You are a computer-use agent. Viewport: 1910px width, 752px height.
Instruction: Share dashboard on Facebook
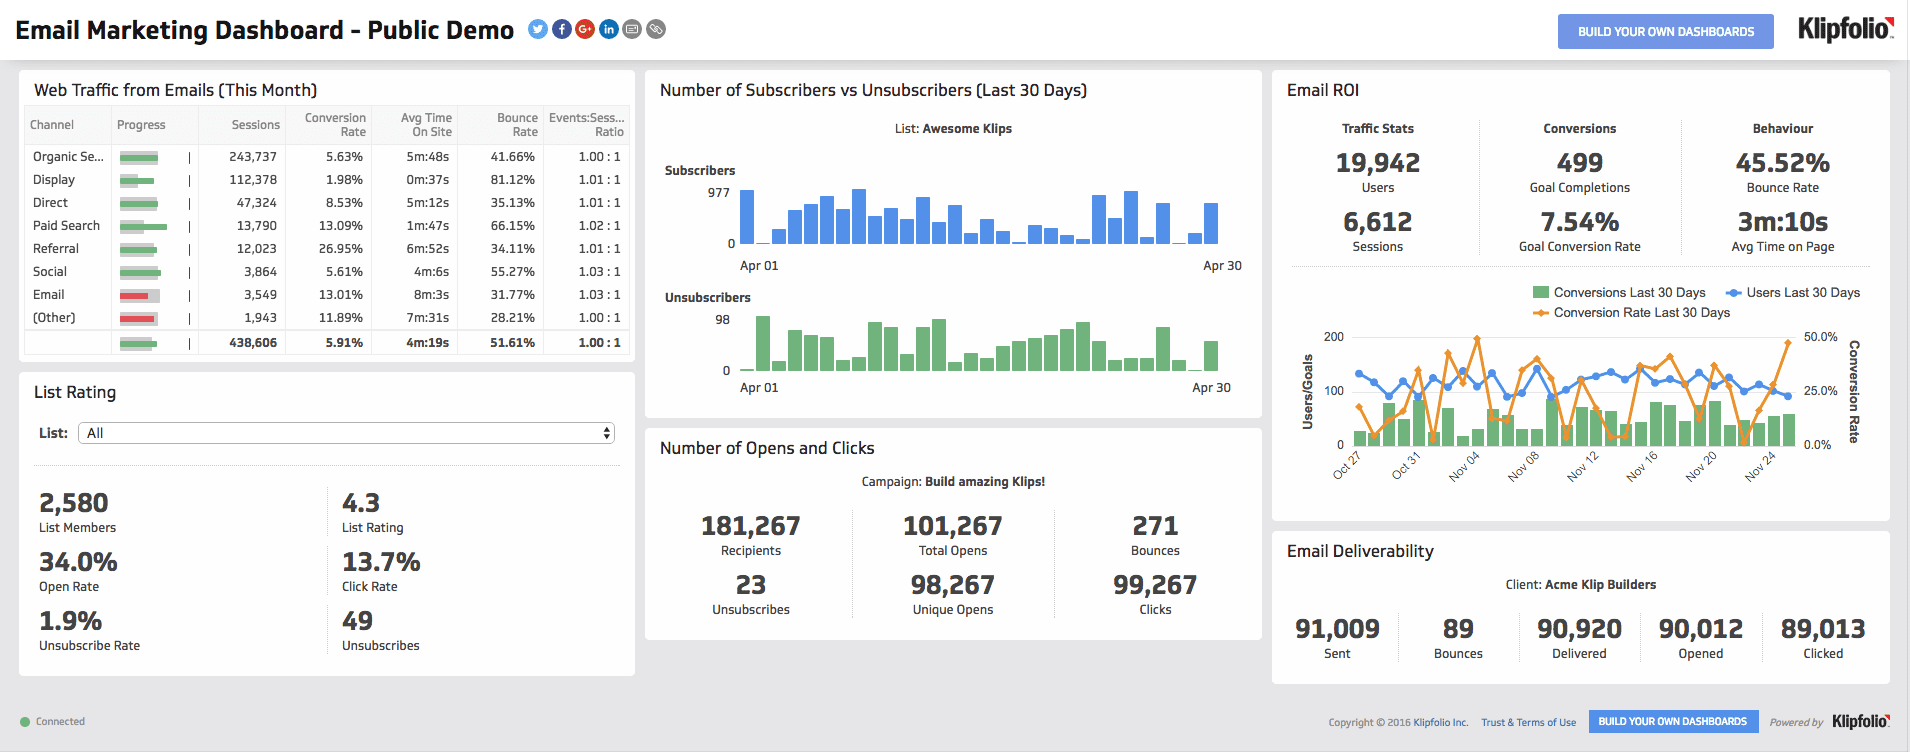(x=562, y=29)
